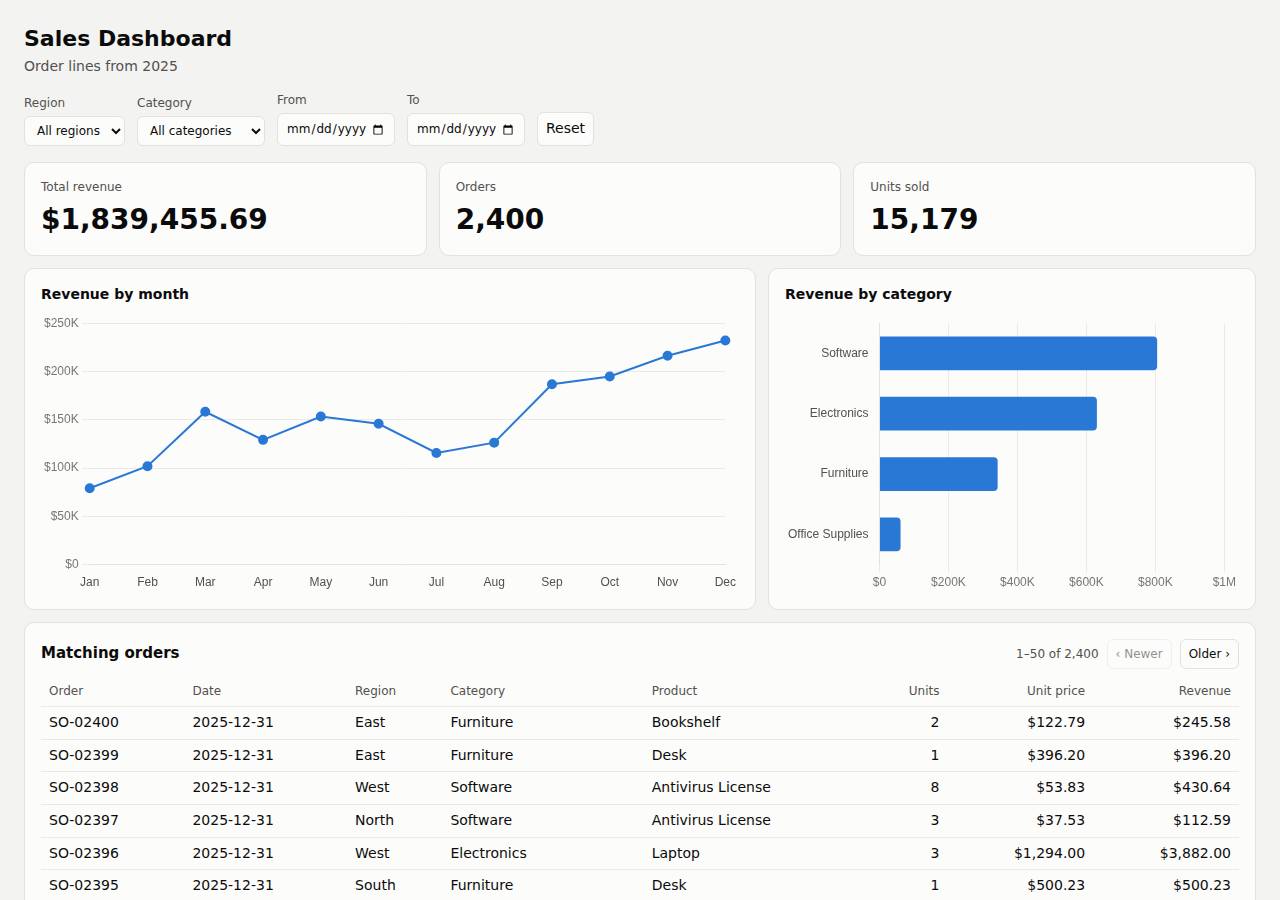The width and height of the screenshot is (1280, 900).
Task: Click the 1–50 of 2,400 pagination text
Action: pos(1057,654)
